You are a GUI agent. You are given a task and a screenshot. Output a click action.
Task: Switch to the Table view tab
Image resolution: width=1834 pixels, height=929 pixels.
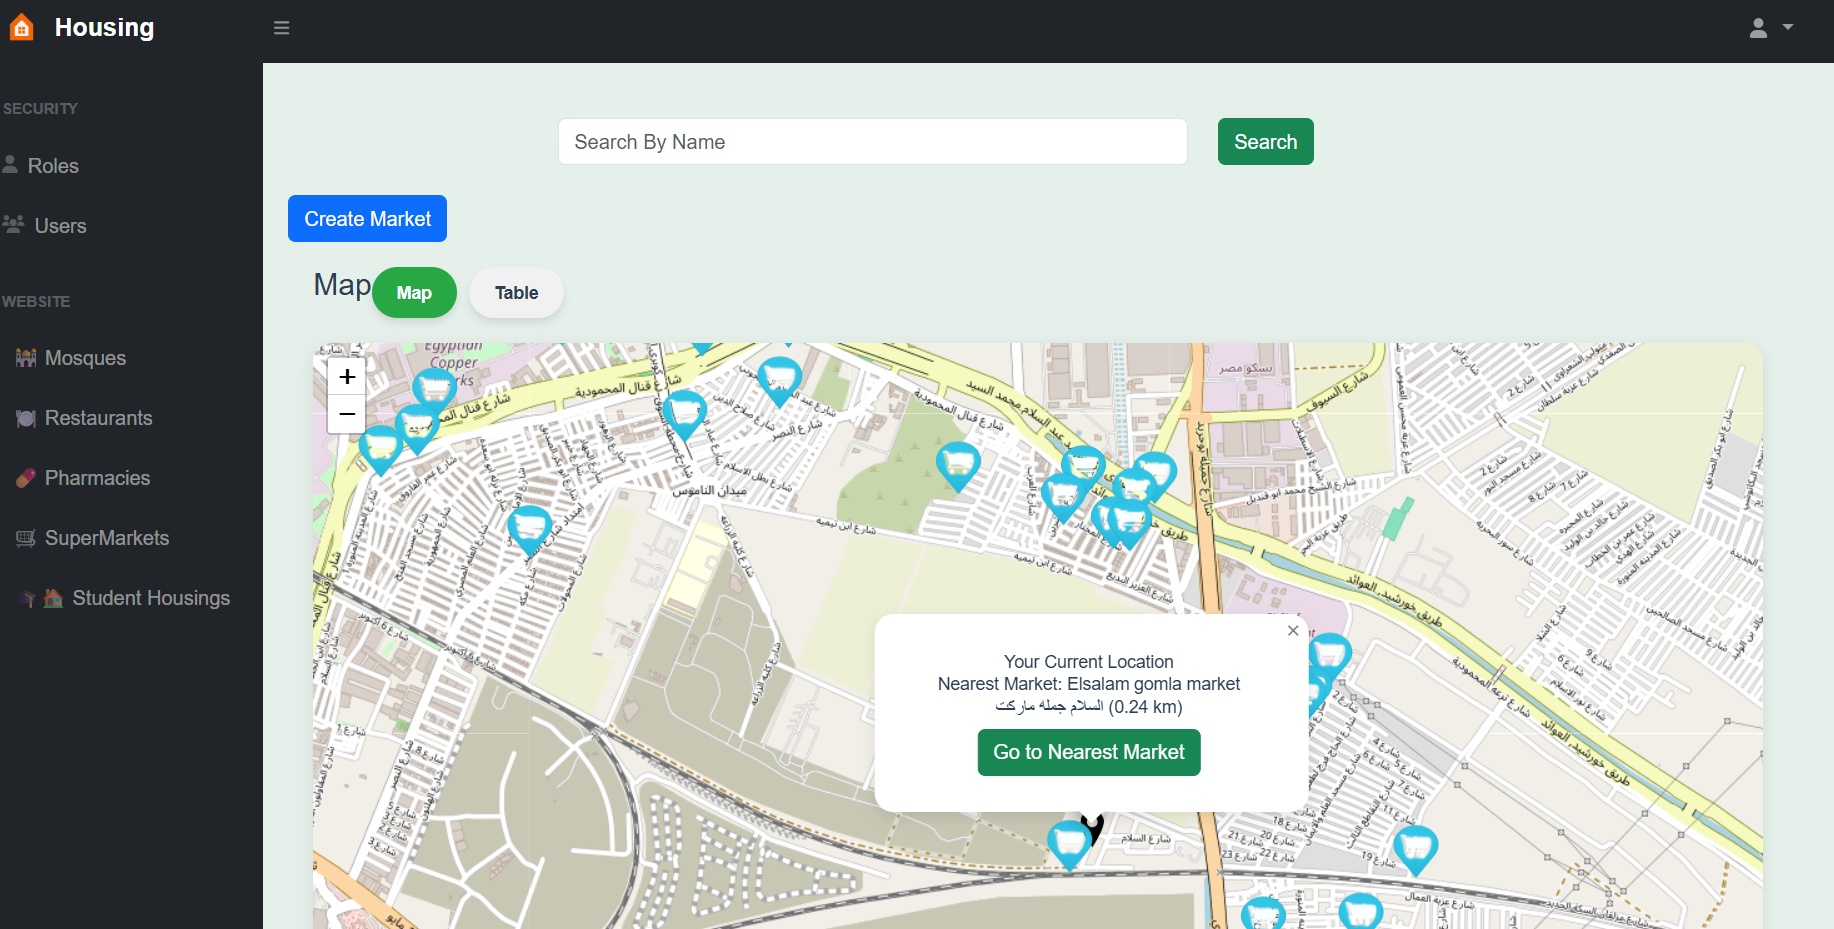516,293
